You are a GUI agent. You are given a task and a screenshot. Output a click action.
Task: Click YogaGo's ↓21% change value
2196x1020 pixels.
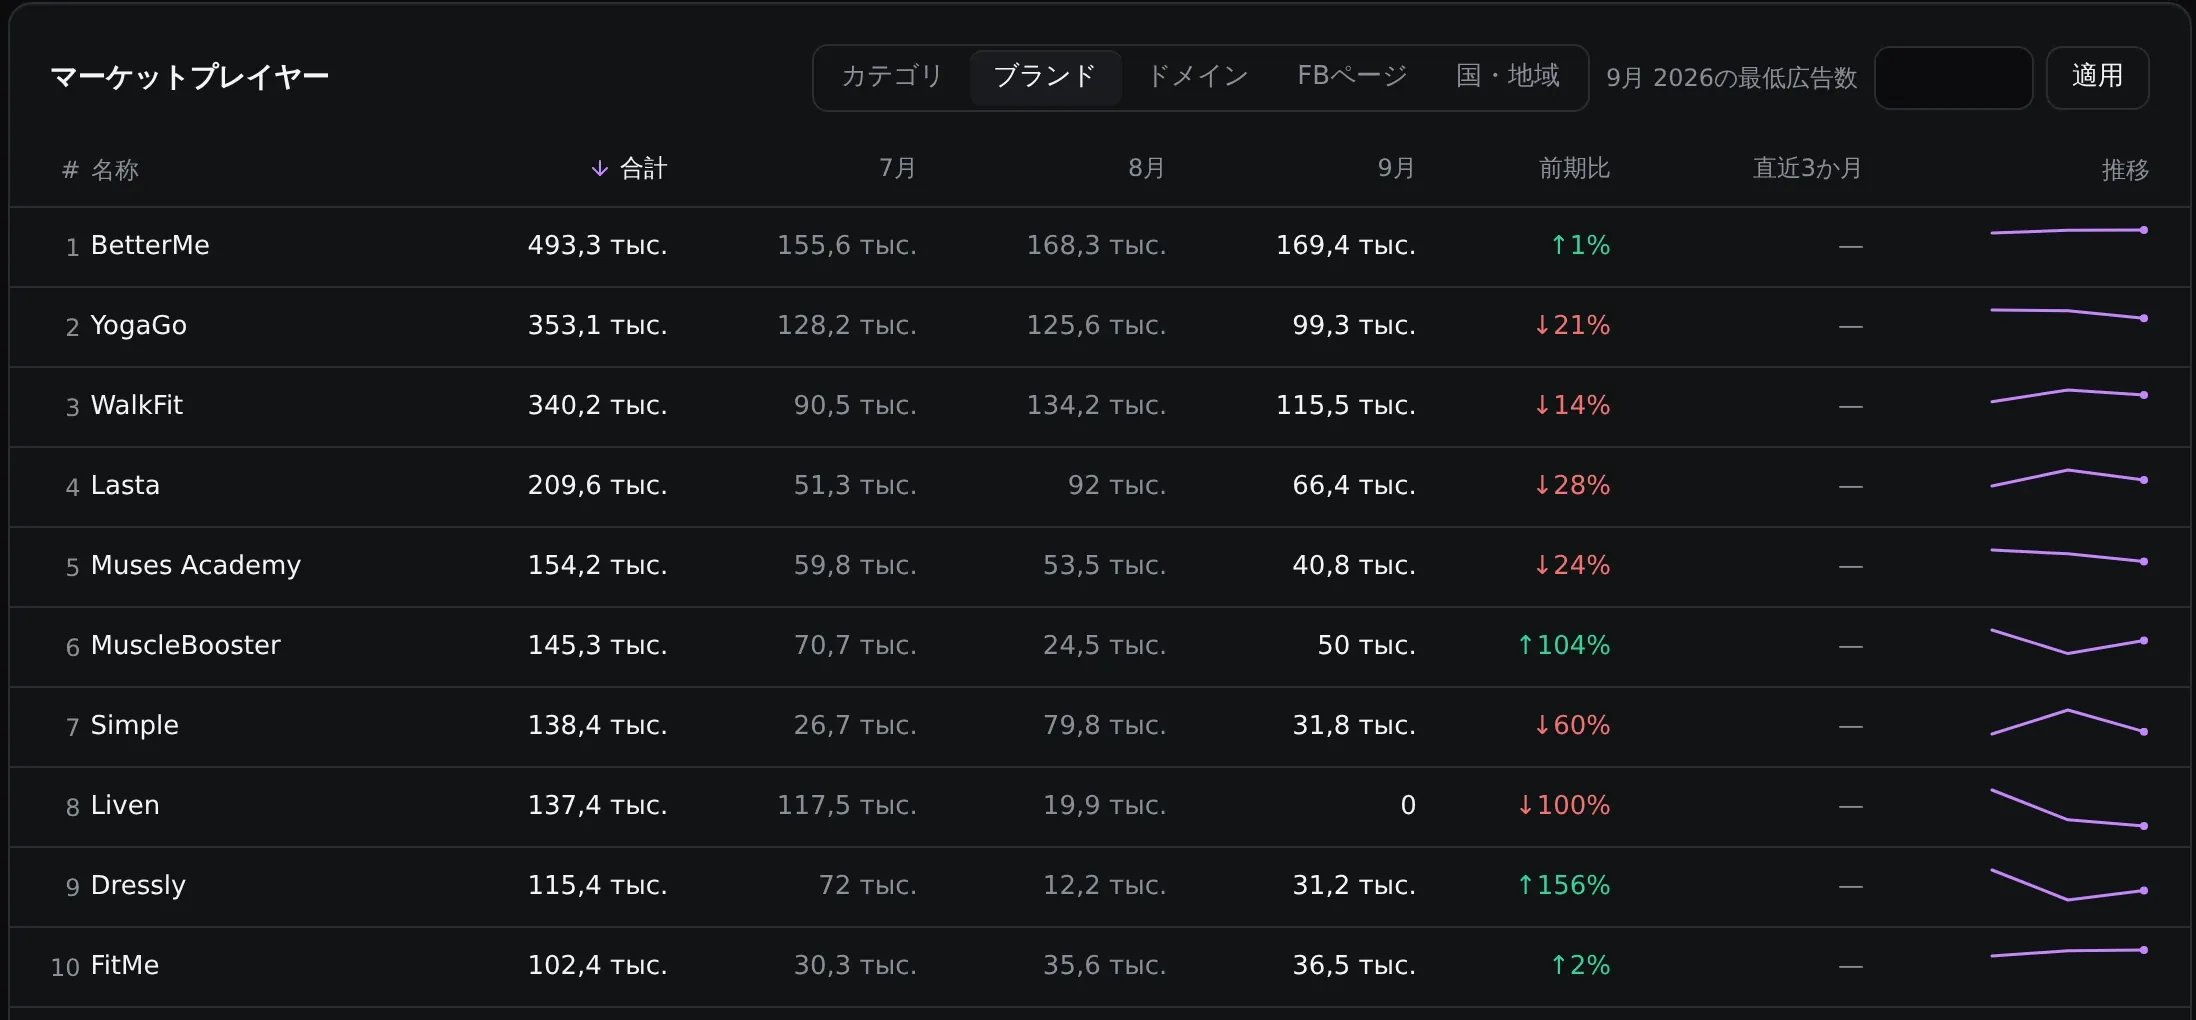[1572, 326]
